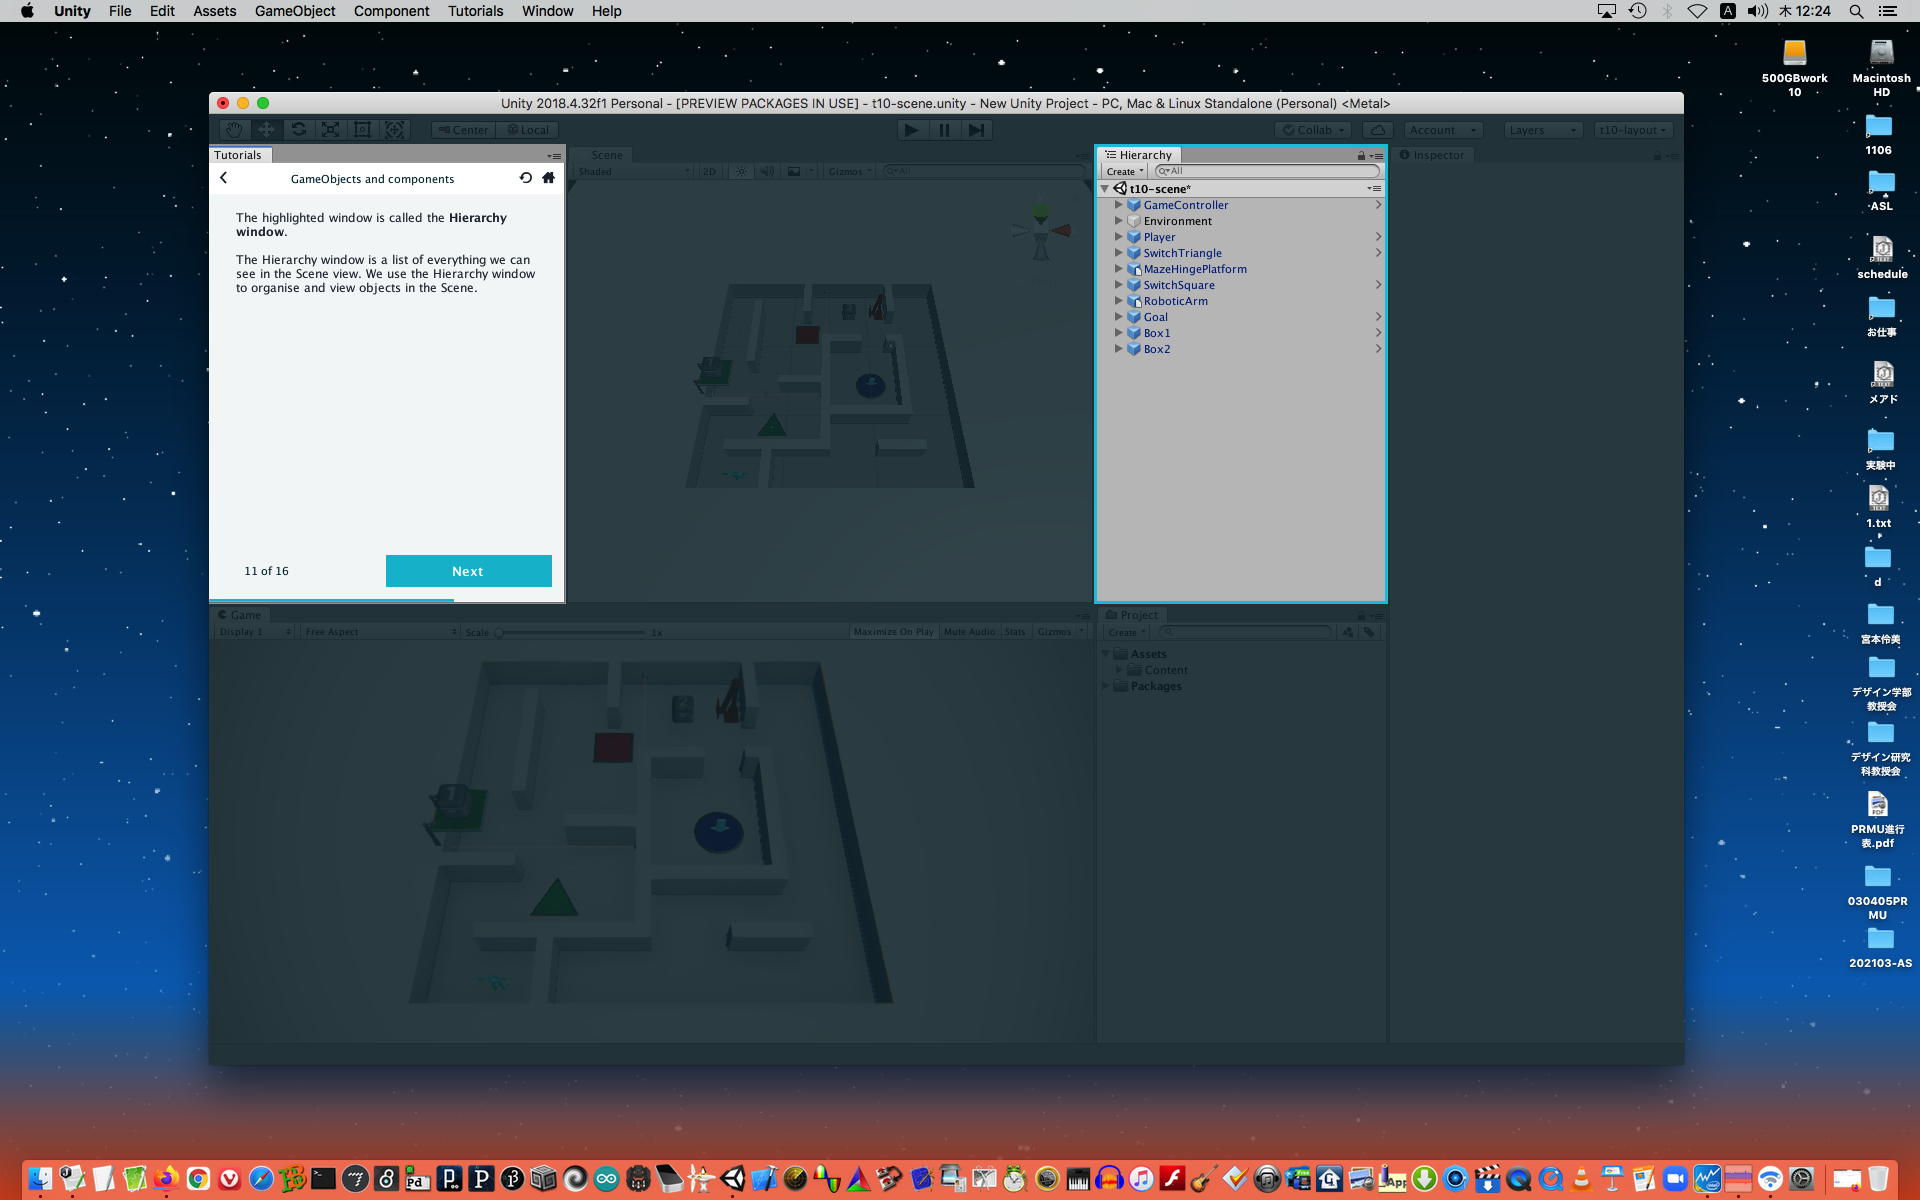
Task: Select the Rect transform tool
Action: pyautogui.click(x=362, y=130)
